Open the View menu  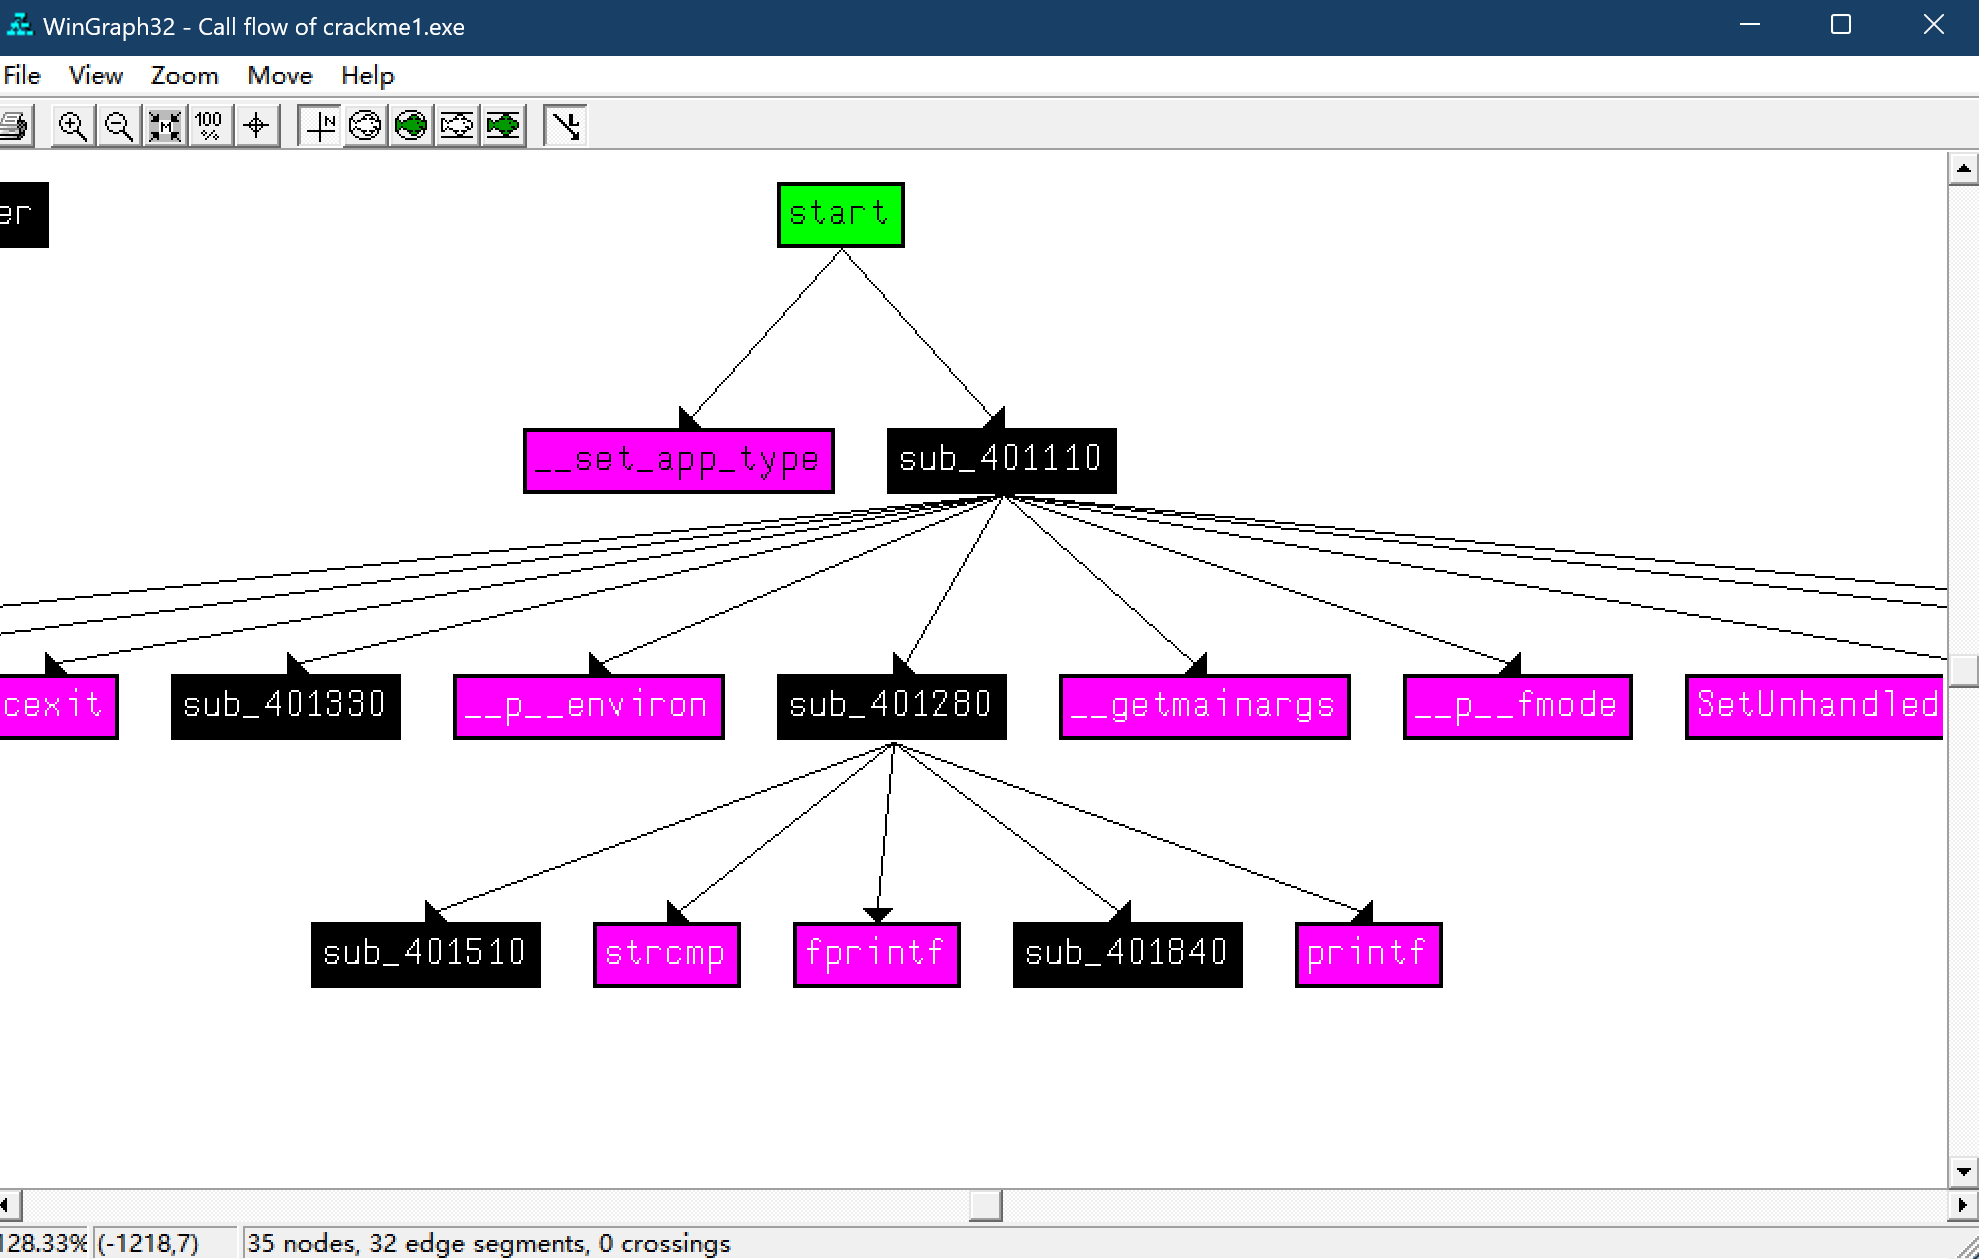pyautogui.click(x=96, y=76)
